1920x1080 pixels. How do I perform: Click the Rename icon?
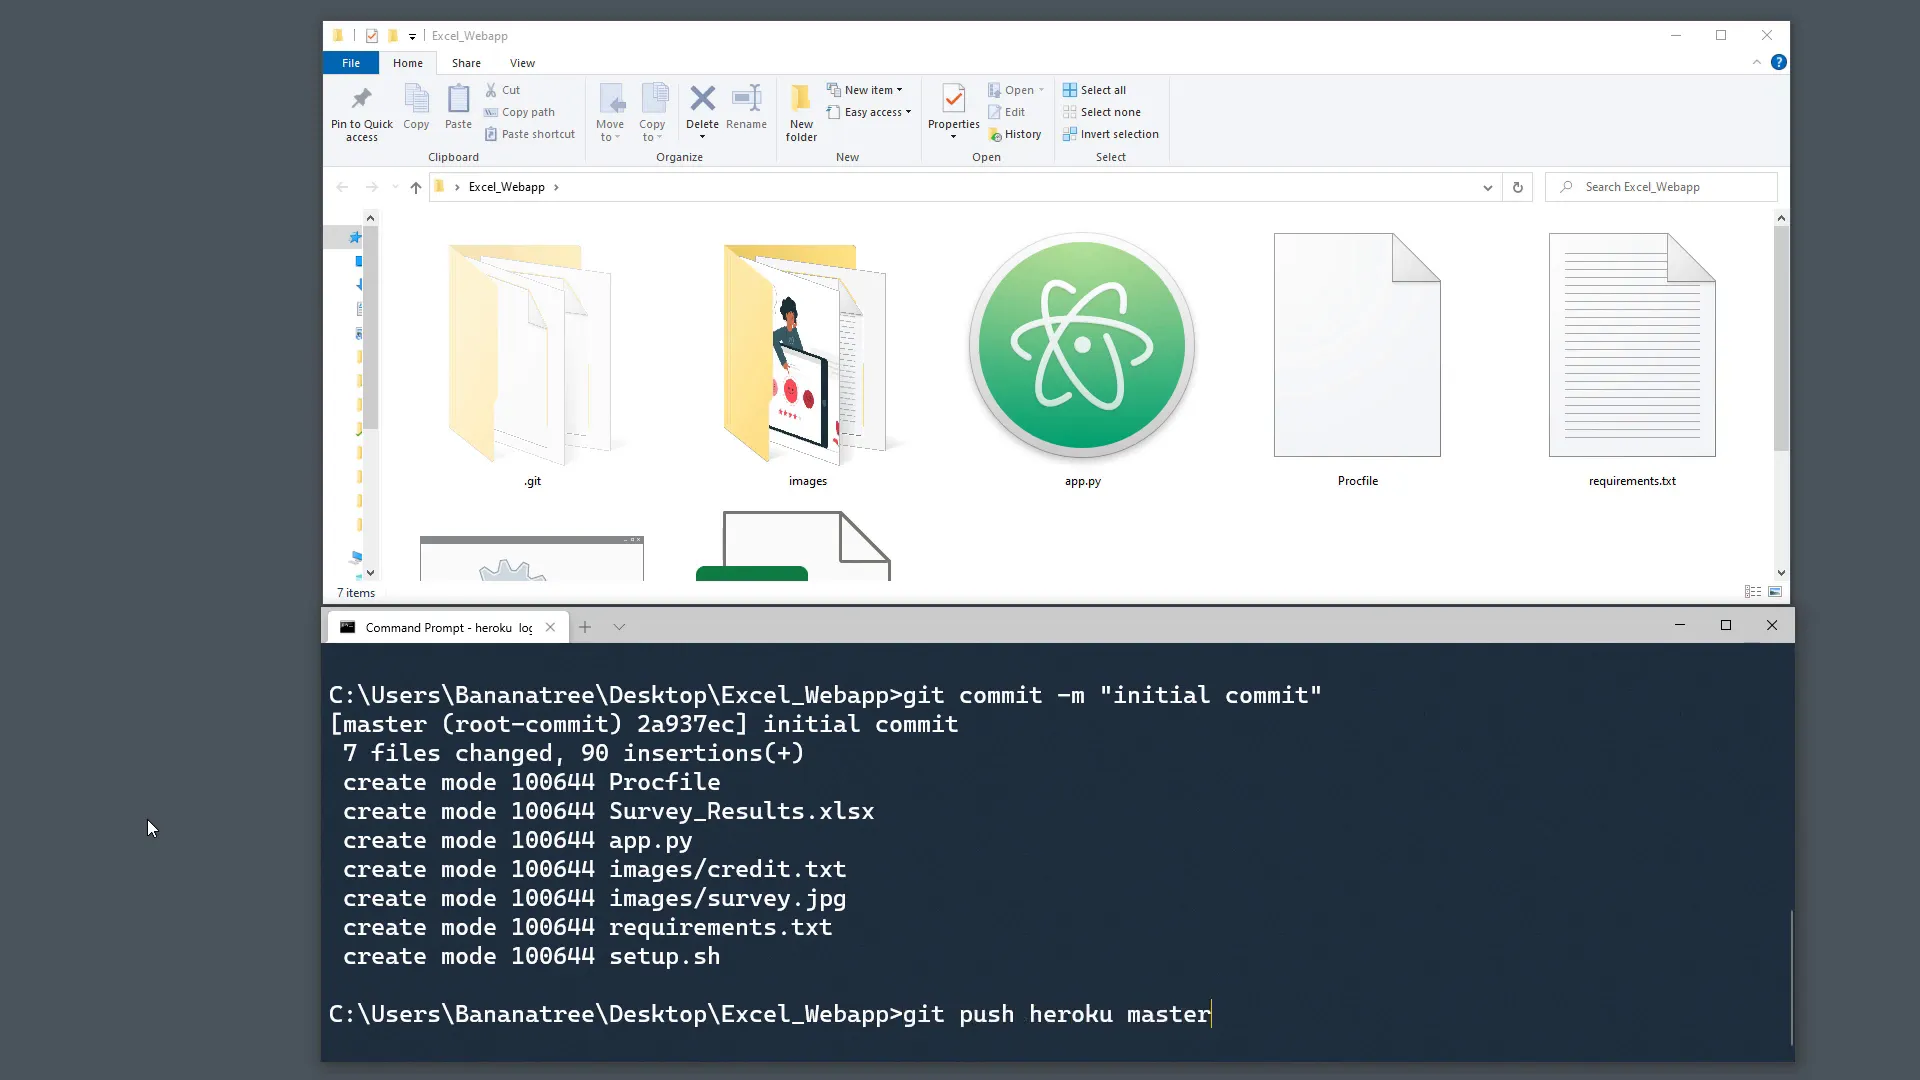[746, 100]
